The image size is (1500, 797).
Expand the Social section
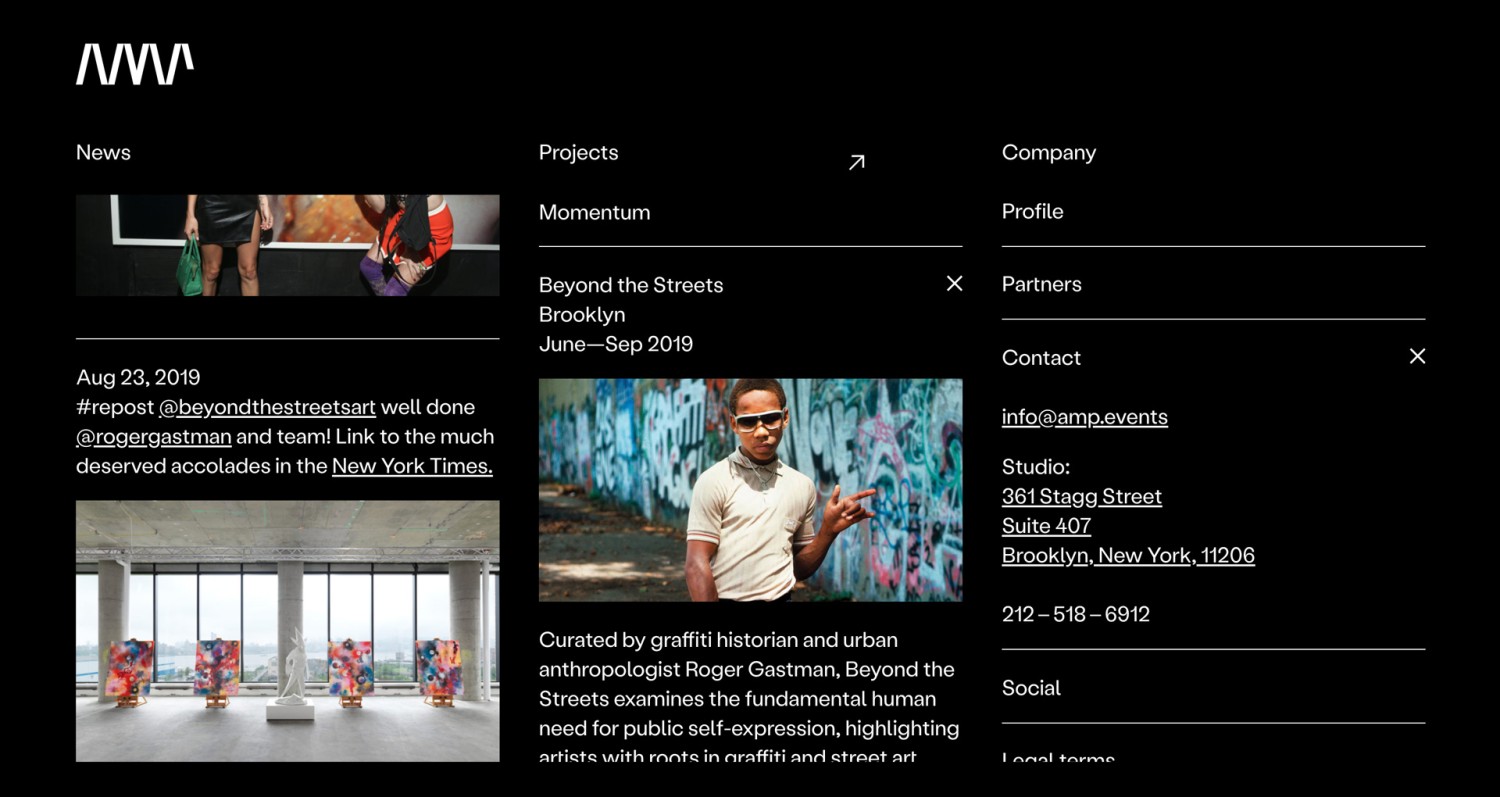pos(1031,688)
